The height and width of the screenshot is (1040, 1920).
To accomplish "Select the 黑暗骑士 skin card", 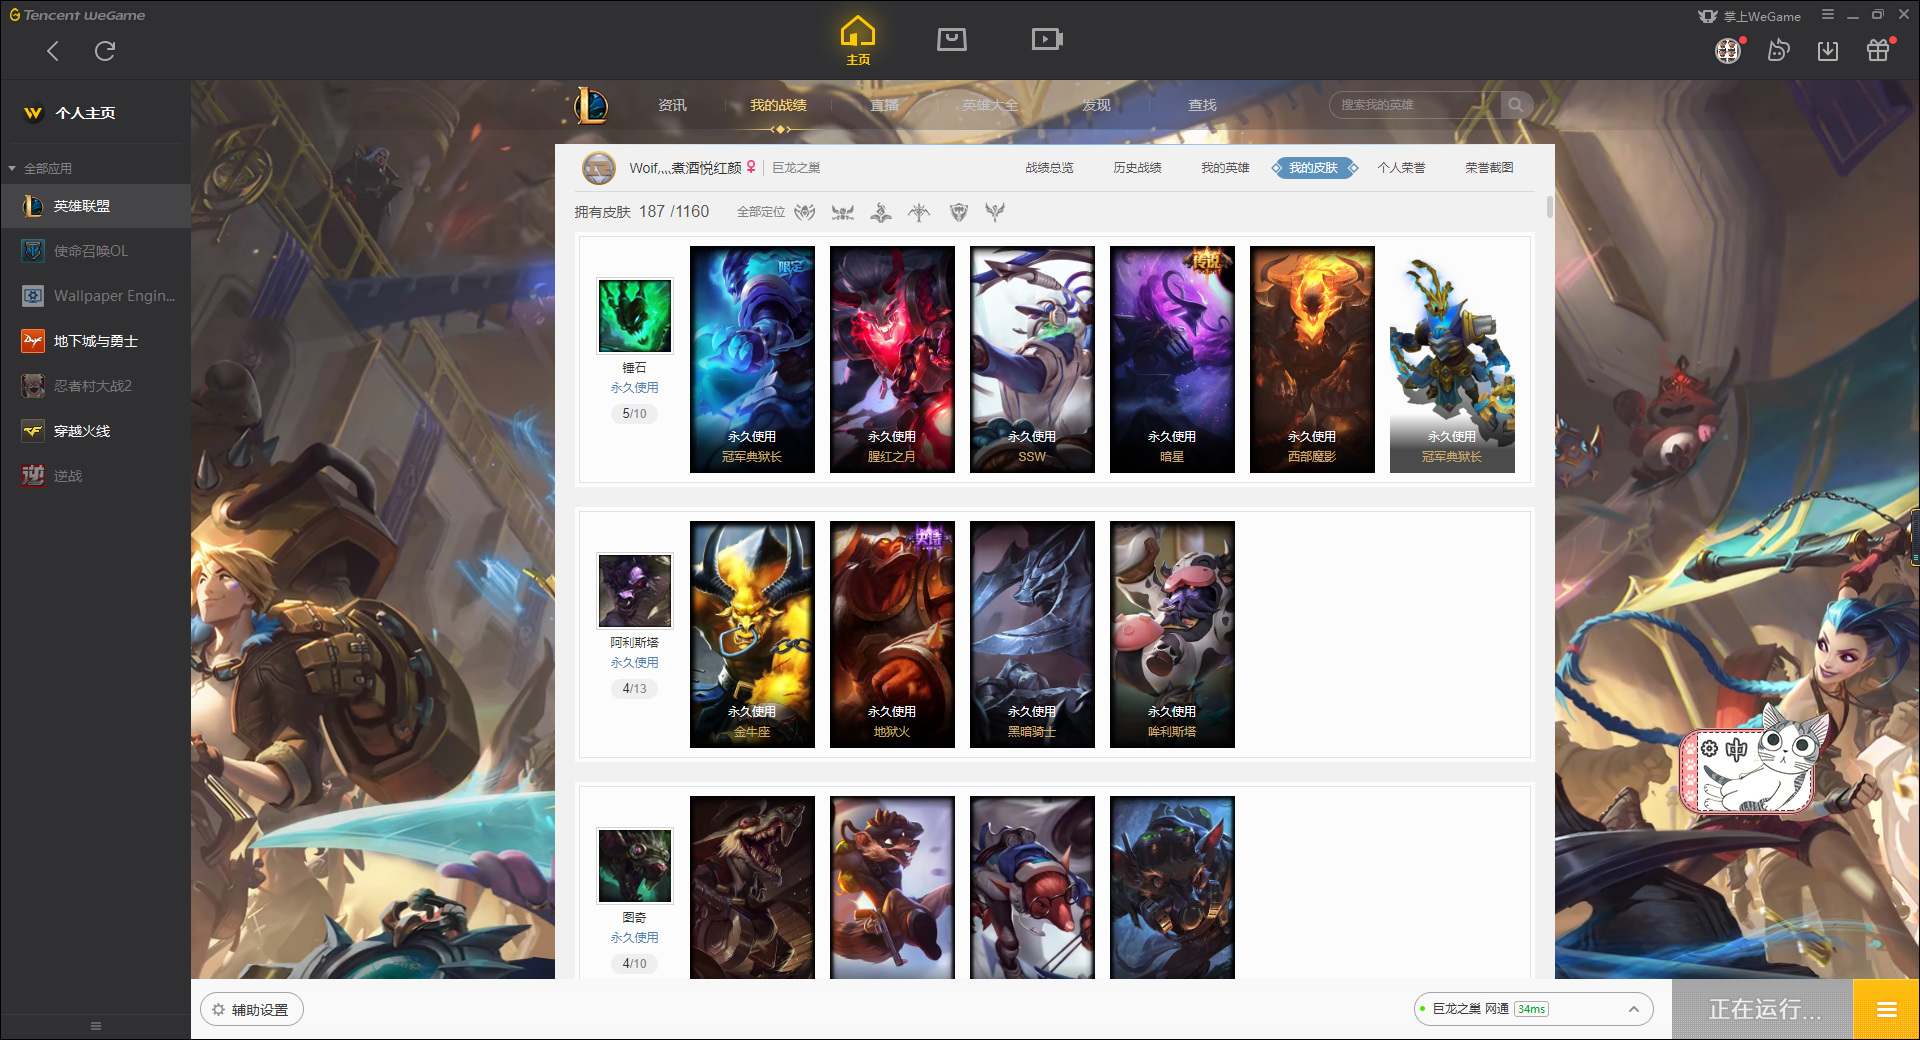I will (1032, 634).
